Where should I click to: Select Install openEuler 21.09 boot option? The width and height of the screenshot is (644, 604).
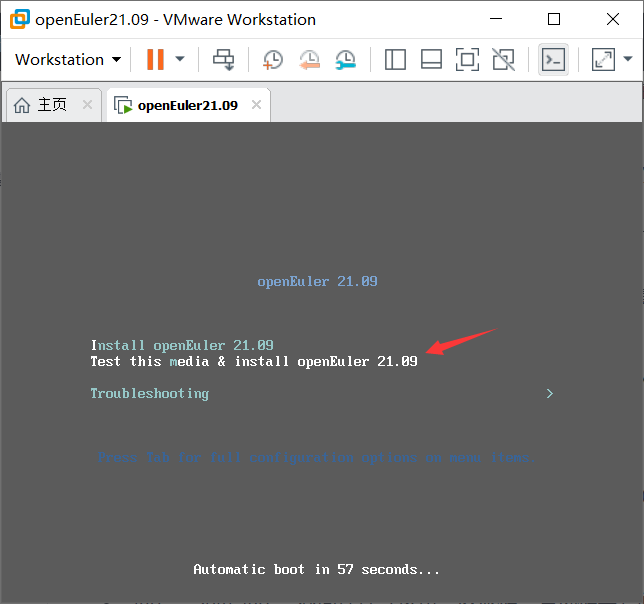[182, 345]
